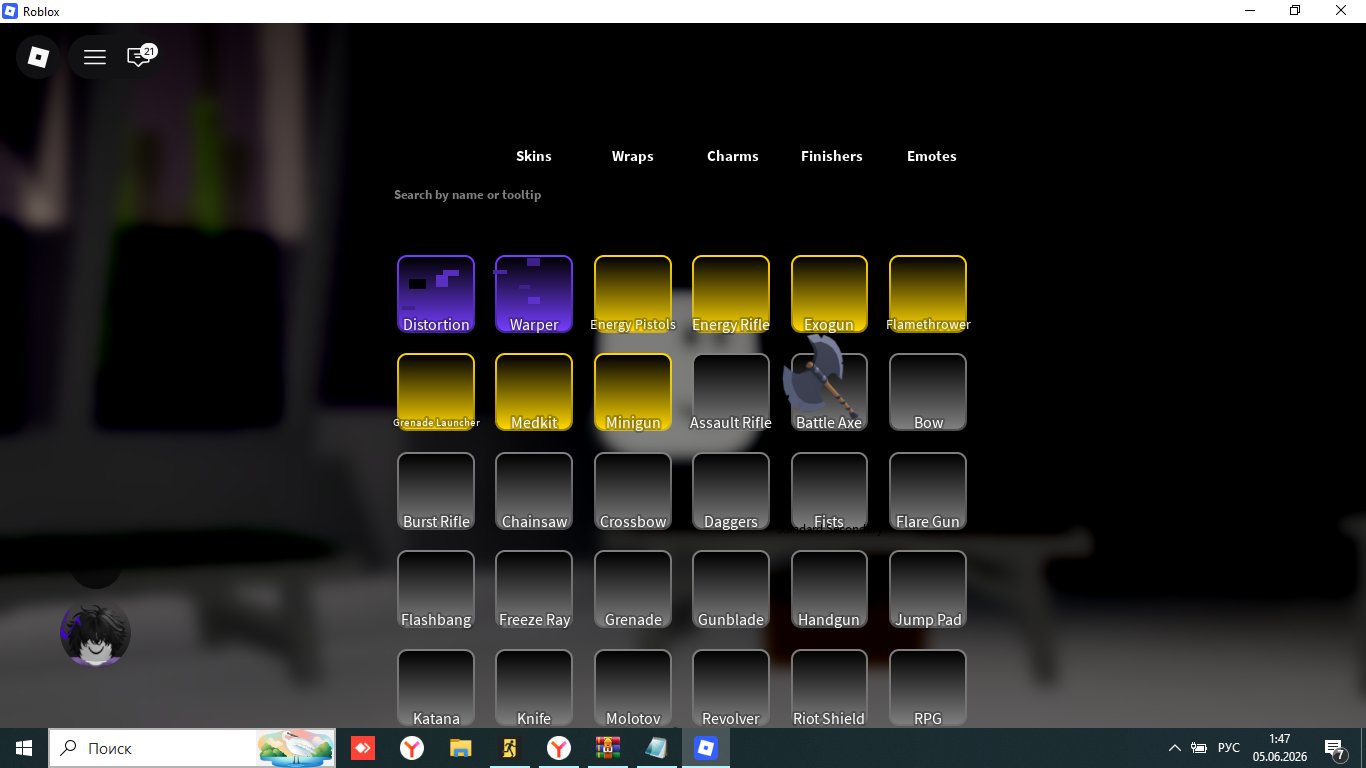Choose the RPG tile
Screen dimensions: 1366x768
928,688
